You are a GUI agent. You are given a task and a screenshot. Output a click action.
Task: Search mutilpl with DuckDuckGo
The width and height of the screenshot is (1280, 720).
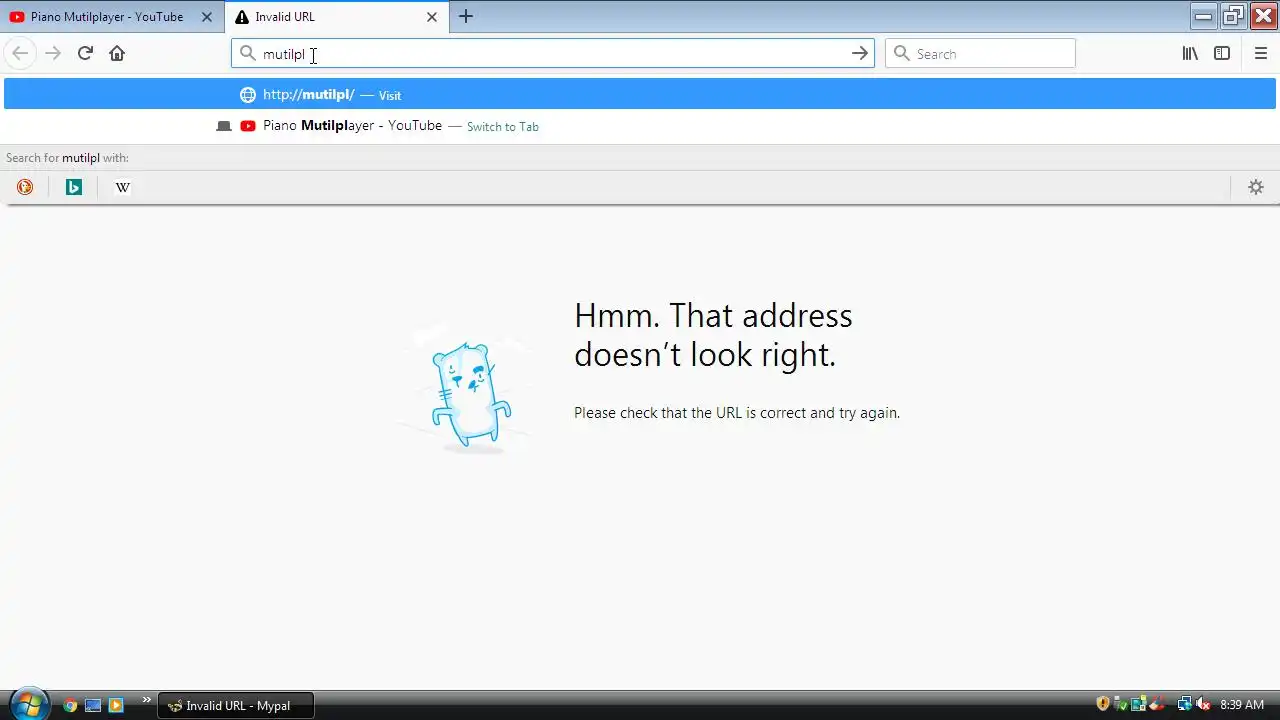coord(25,187)
